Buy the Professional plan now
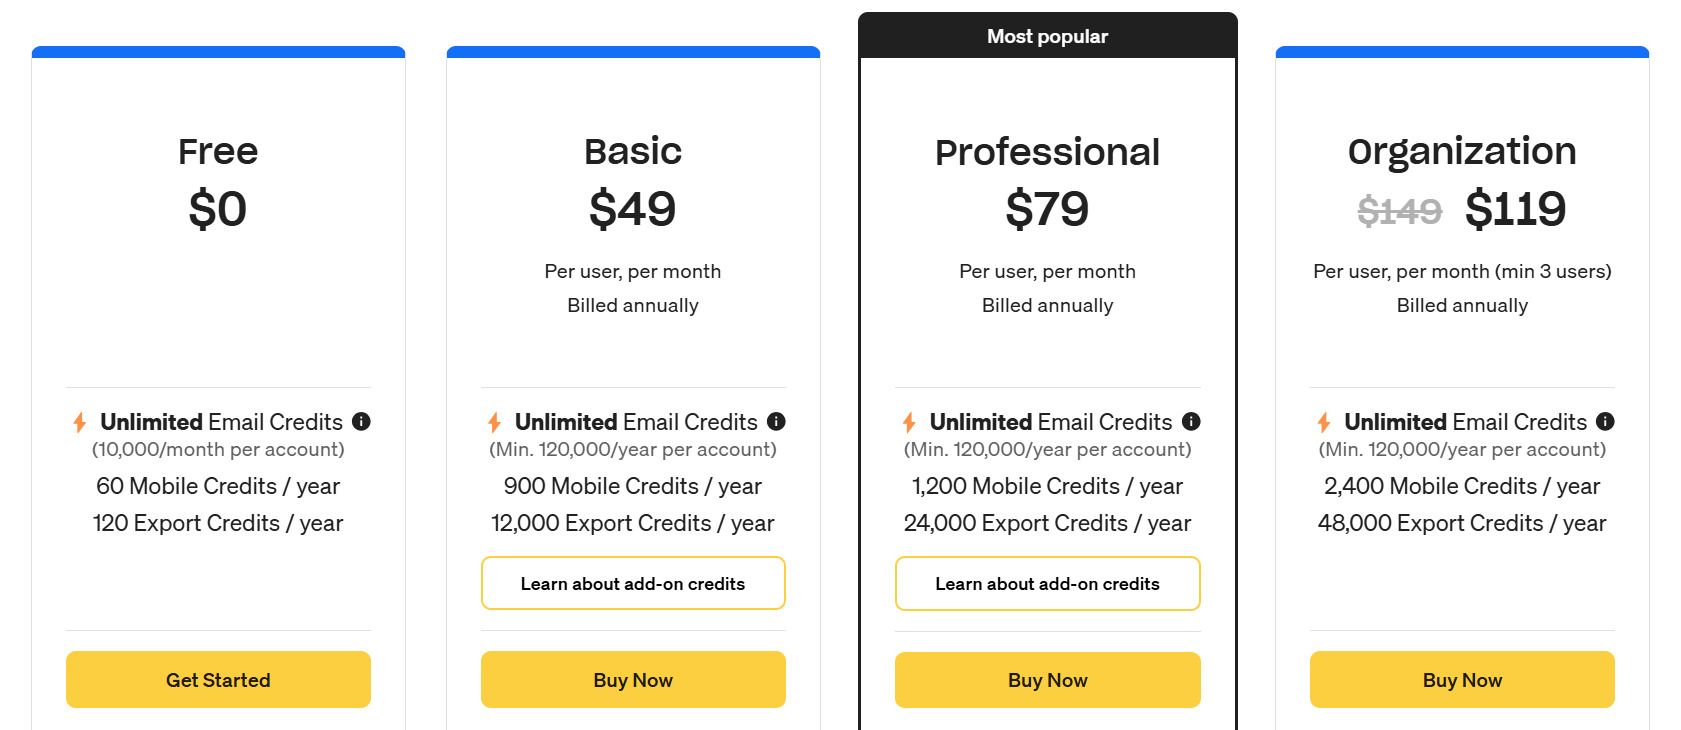The height and width of the screenshot is (730, 1681). [x=1047, y=680]
